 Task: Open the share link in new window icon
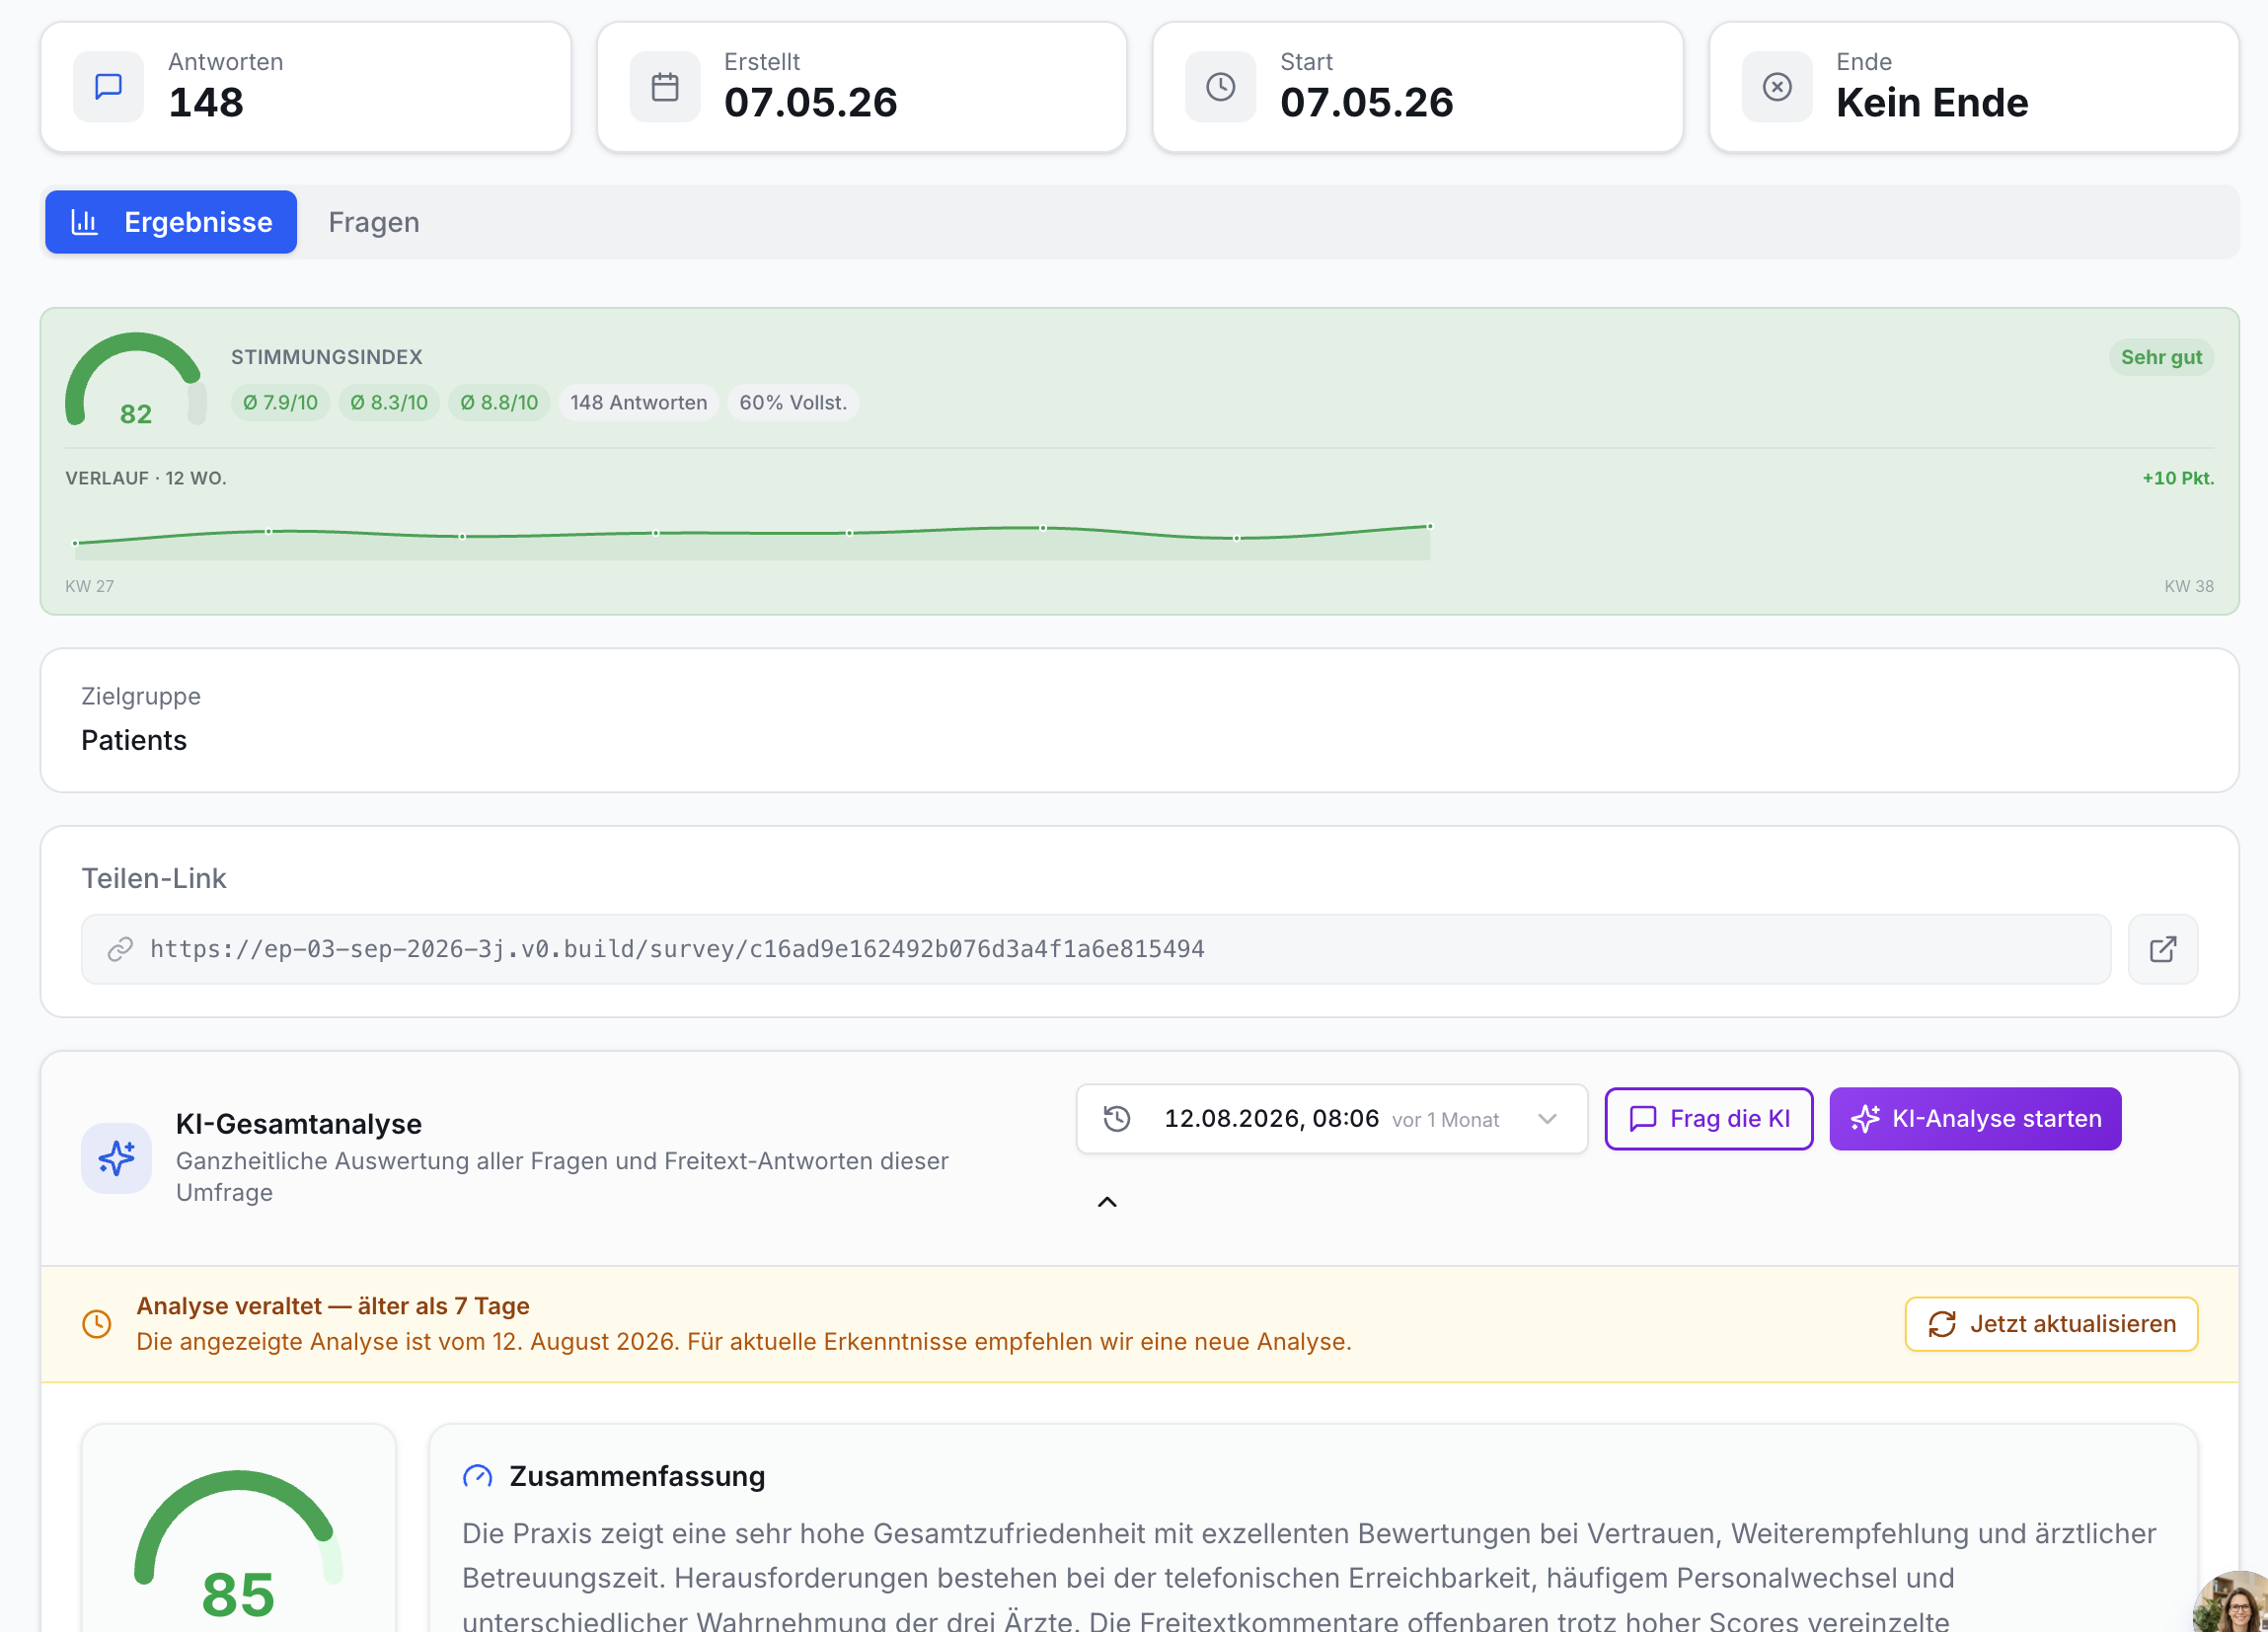point(2163,949)
